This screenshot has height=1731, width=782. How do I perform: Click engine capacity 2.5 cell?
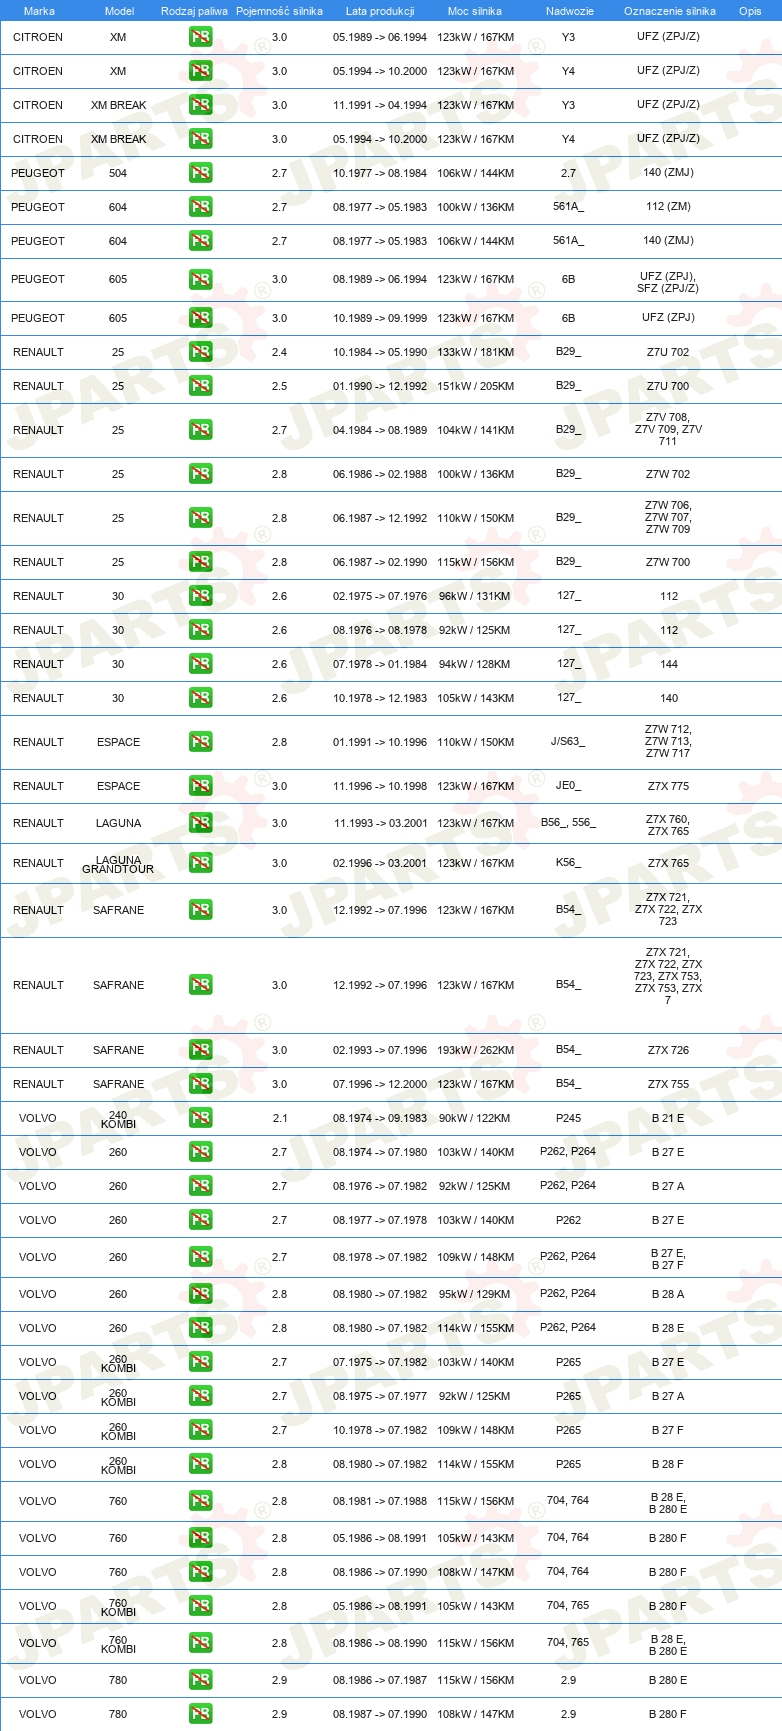pos(279,386)
